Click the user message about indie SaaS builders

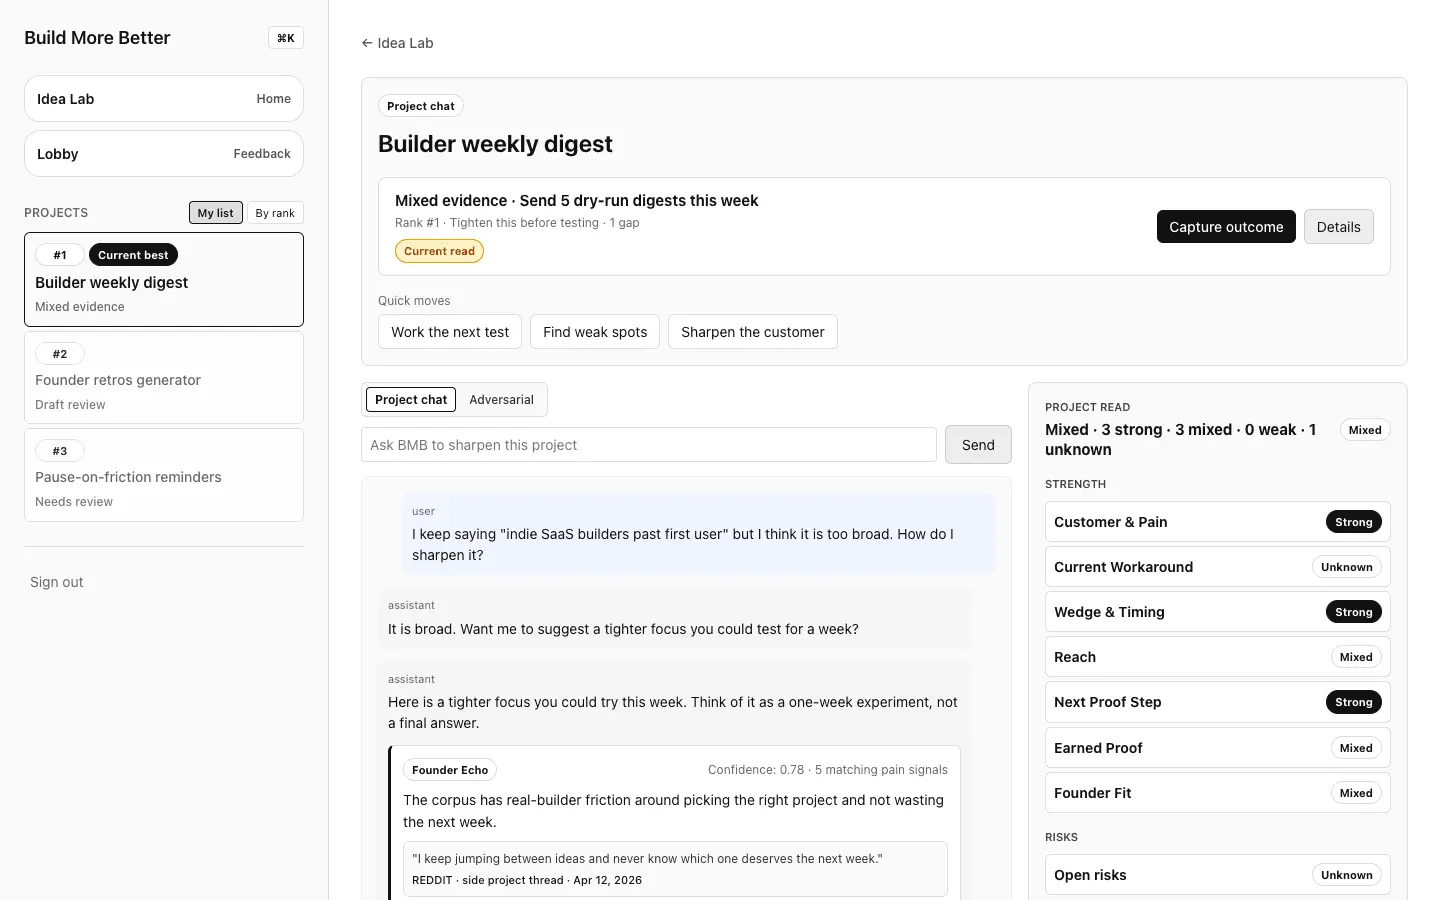point(698,534)
